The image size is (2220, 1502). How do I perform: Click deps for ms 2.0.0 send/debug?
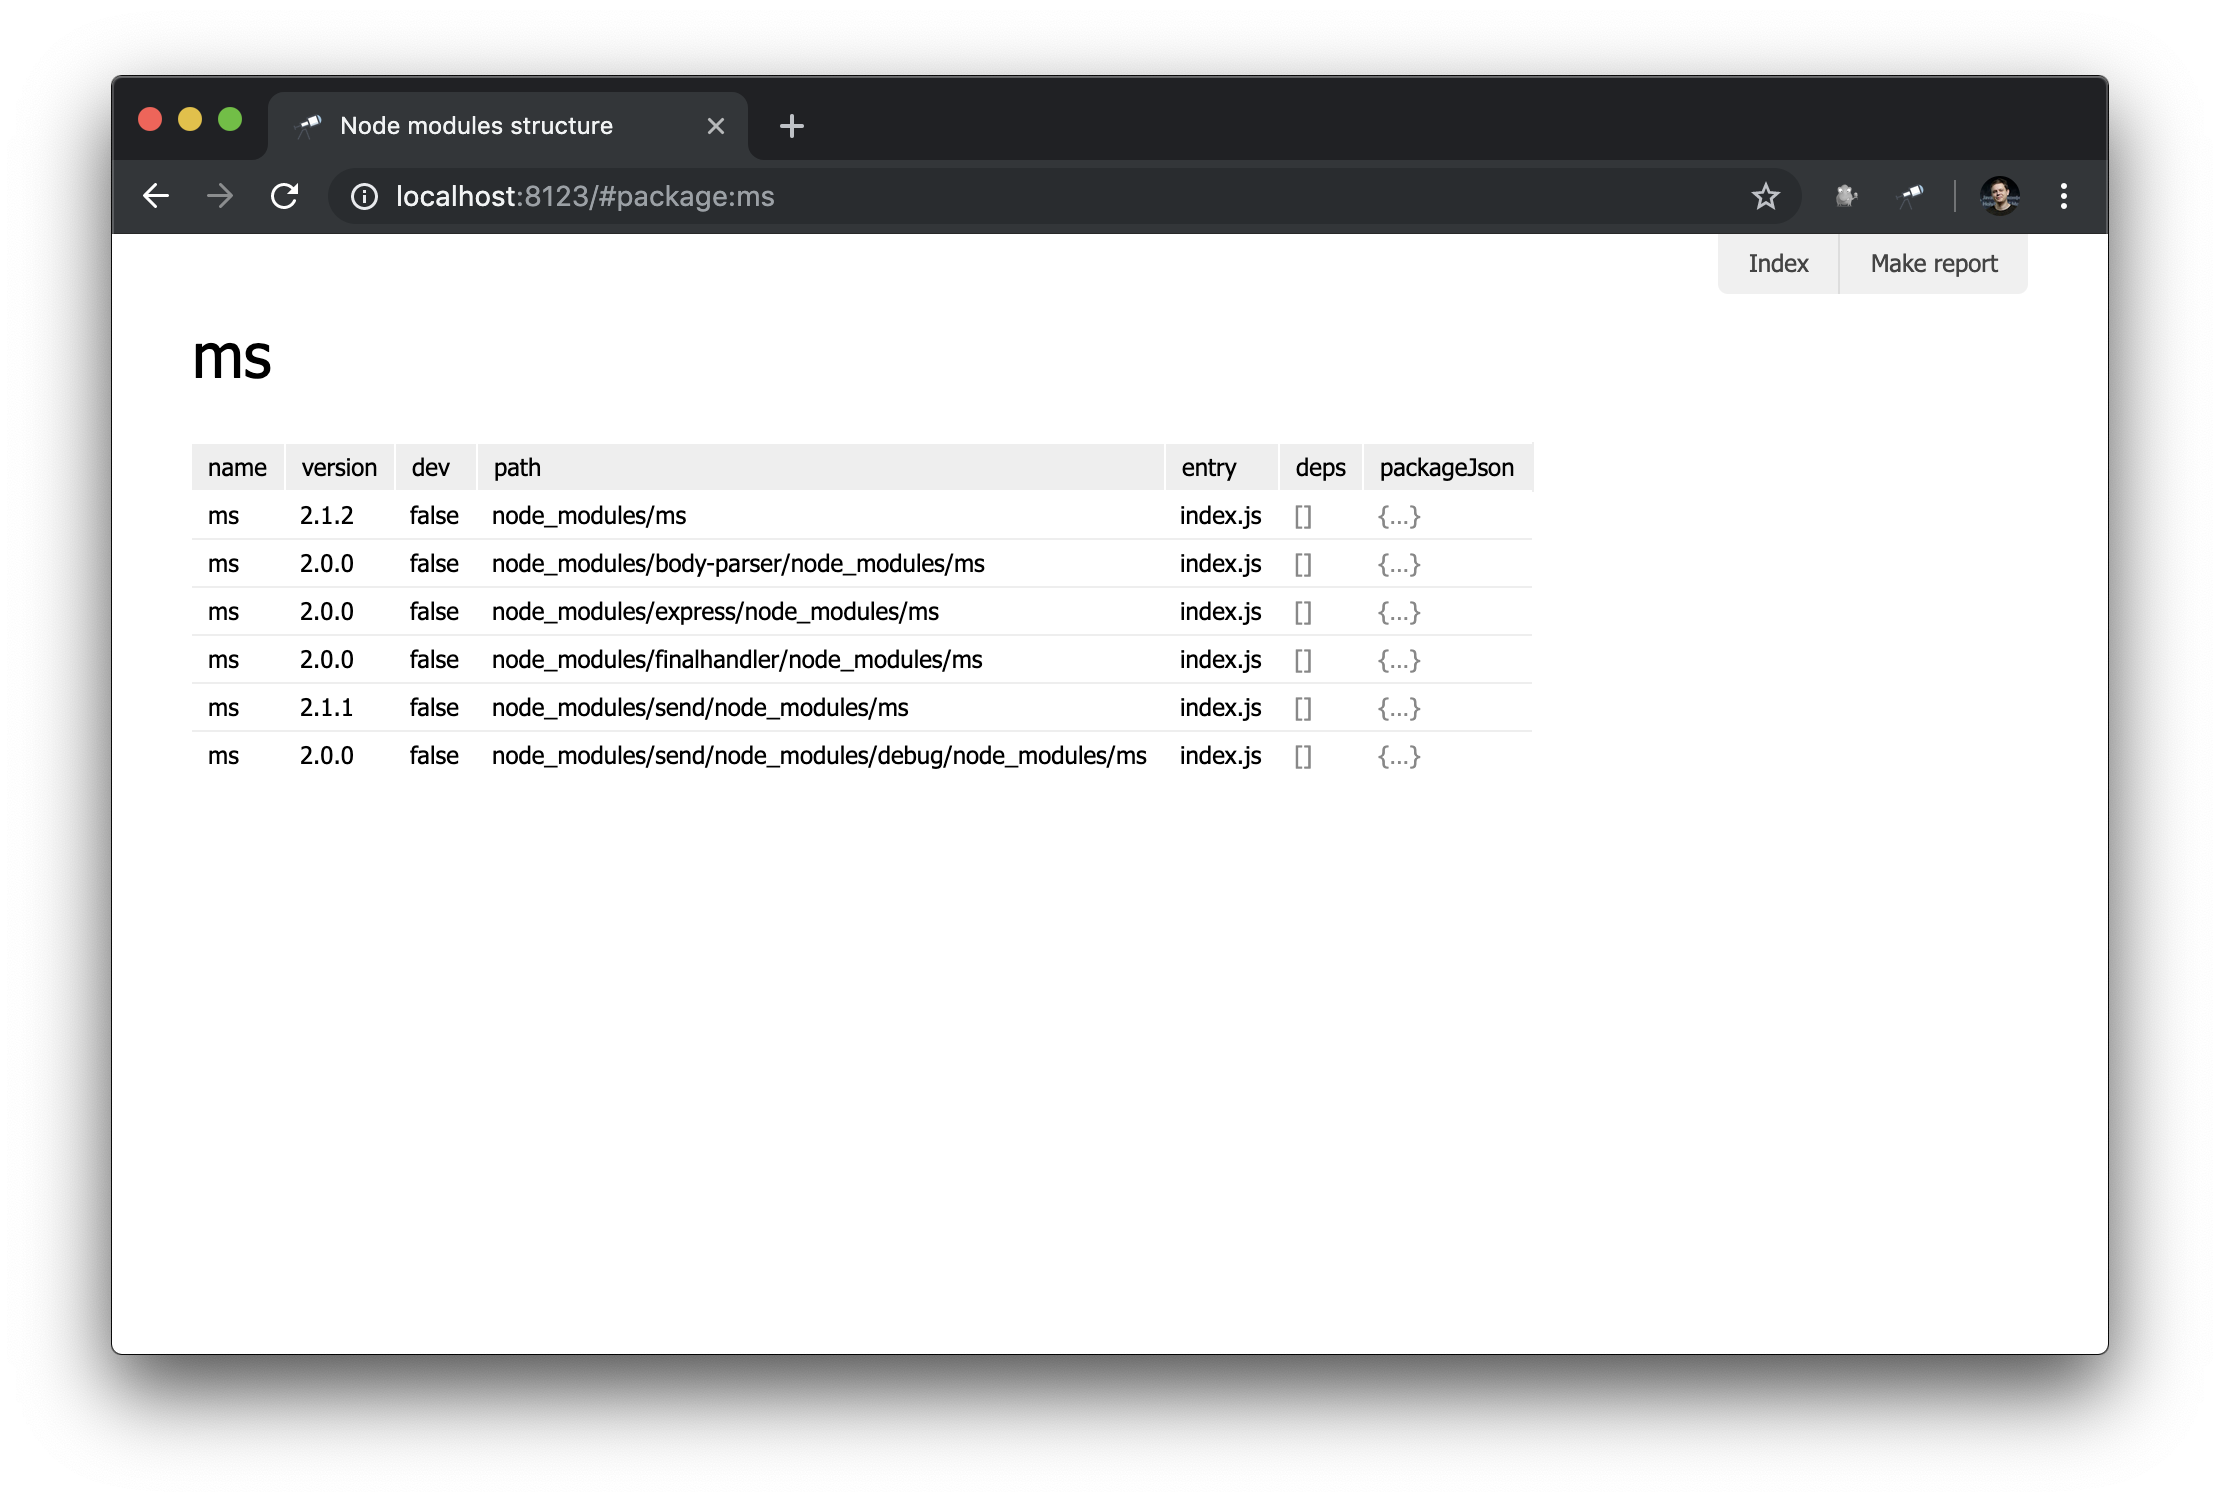click(1305, 756)
